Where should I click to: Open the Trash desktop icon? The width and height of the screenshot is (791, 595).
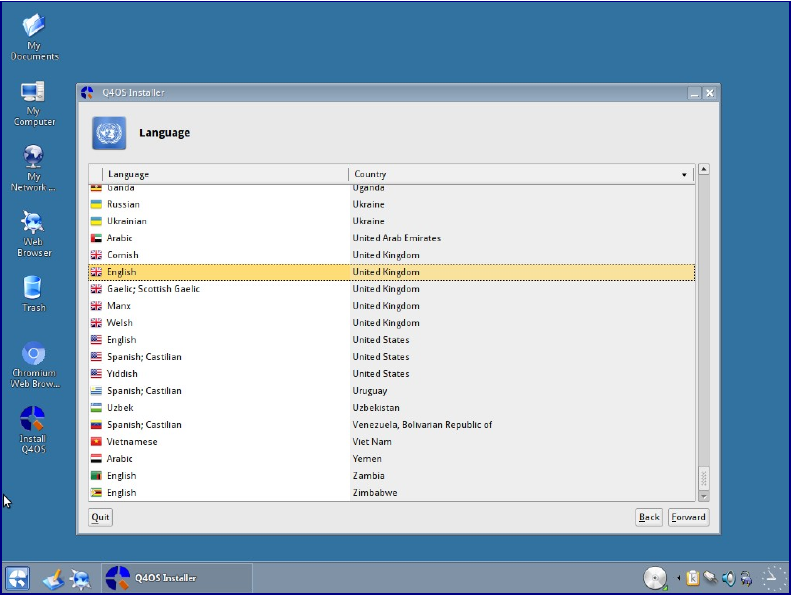point(33,294)
